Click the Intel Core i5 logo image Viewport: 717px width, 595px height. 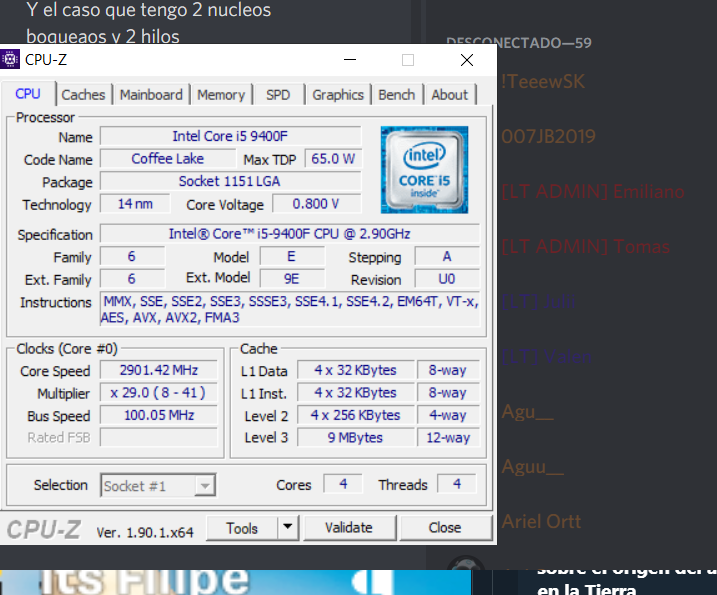pos(424,170)
